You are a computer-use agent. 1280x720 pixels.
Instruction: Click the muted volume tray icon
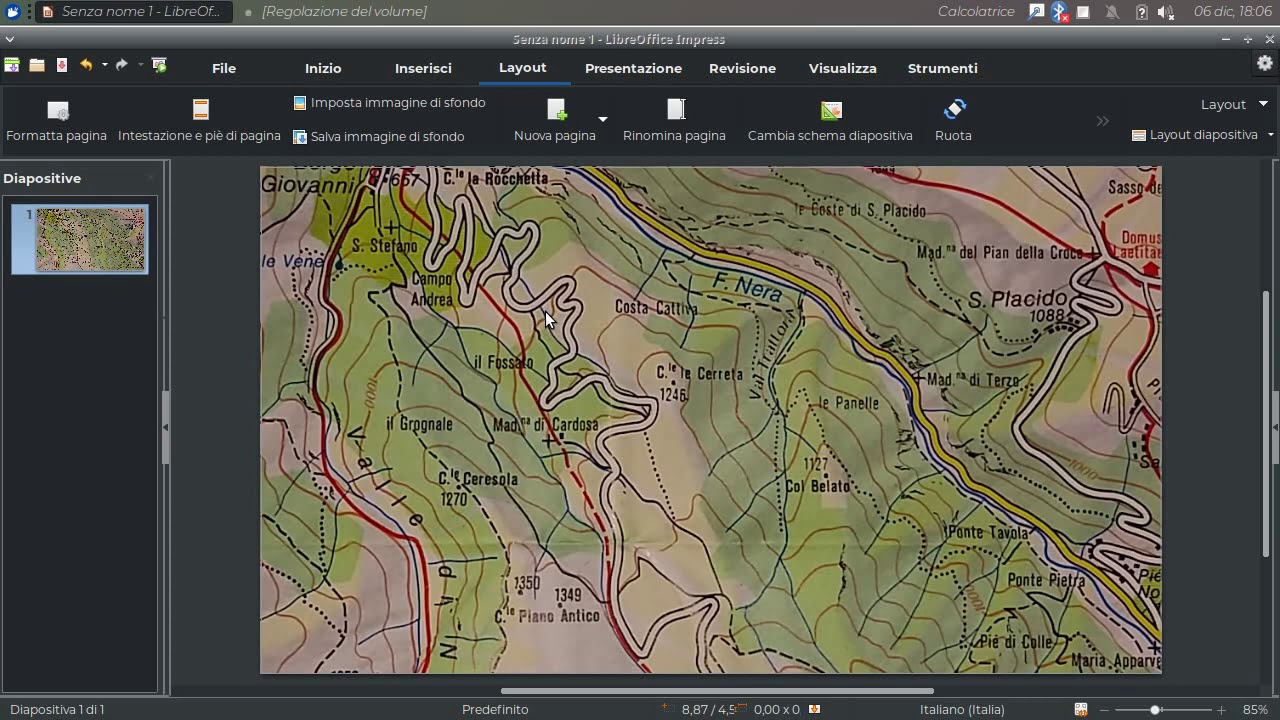pyautogui.click(x=1166, y=12)
